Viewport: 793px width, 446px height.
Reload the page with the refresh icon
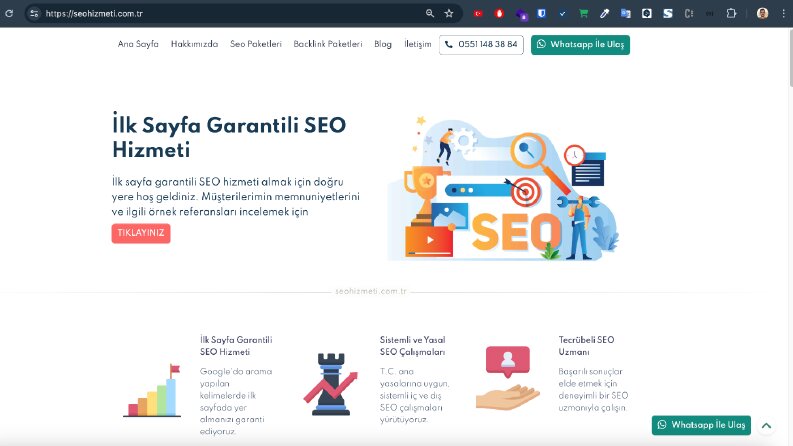9,14
